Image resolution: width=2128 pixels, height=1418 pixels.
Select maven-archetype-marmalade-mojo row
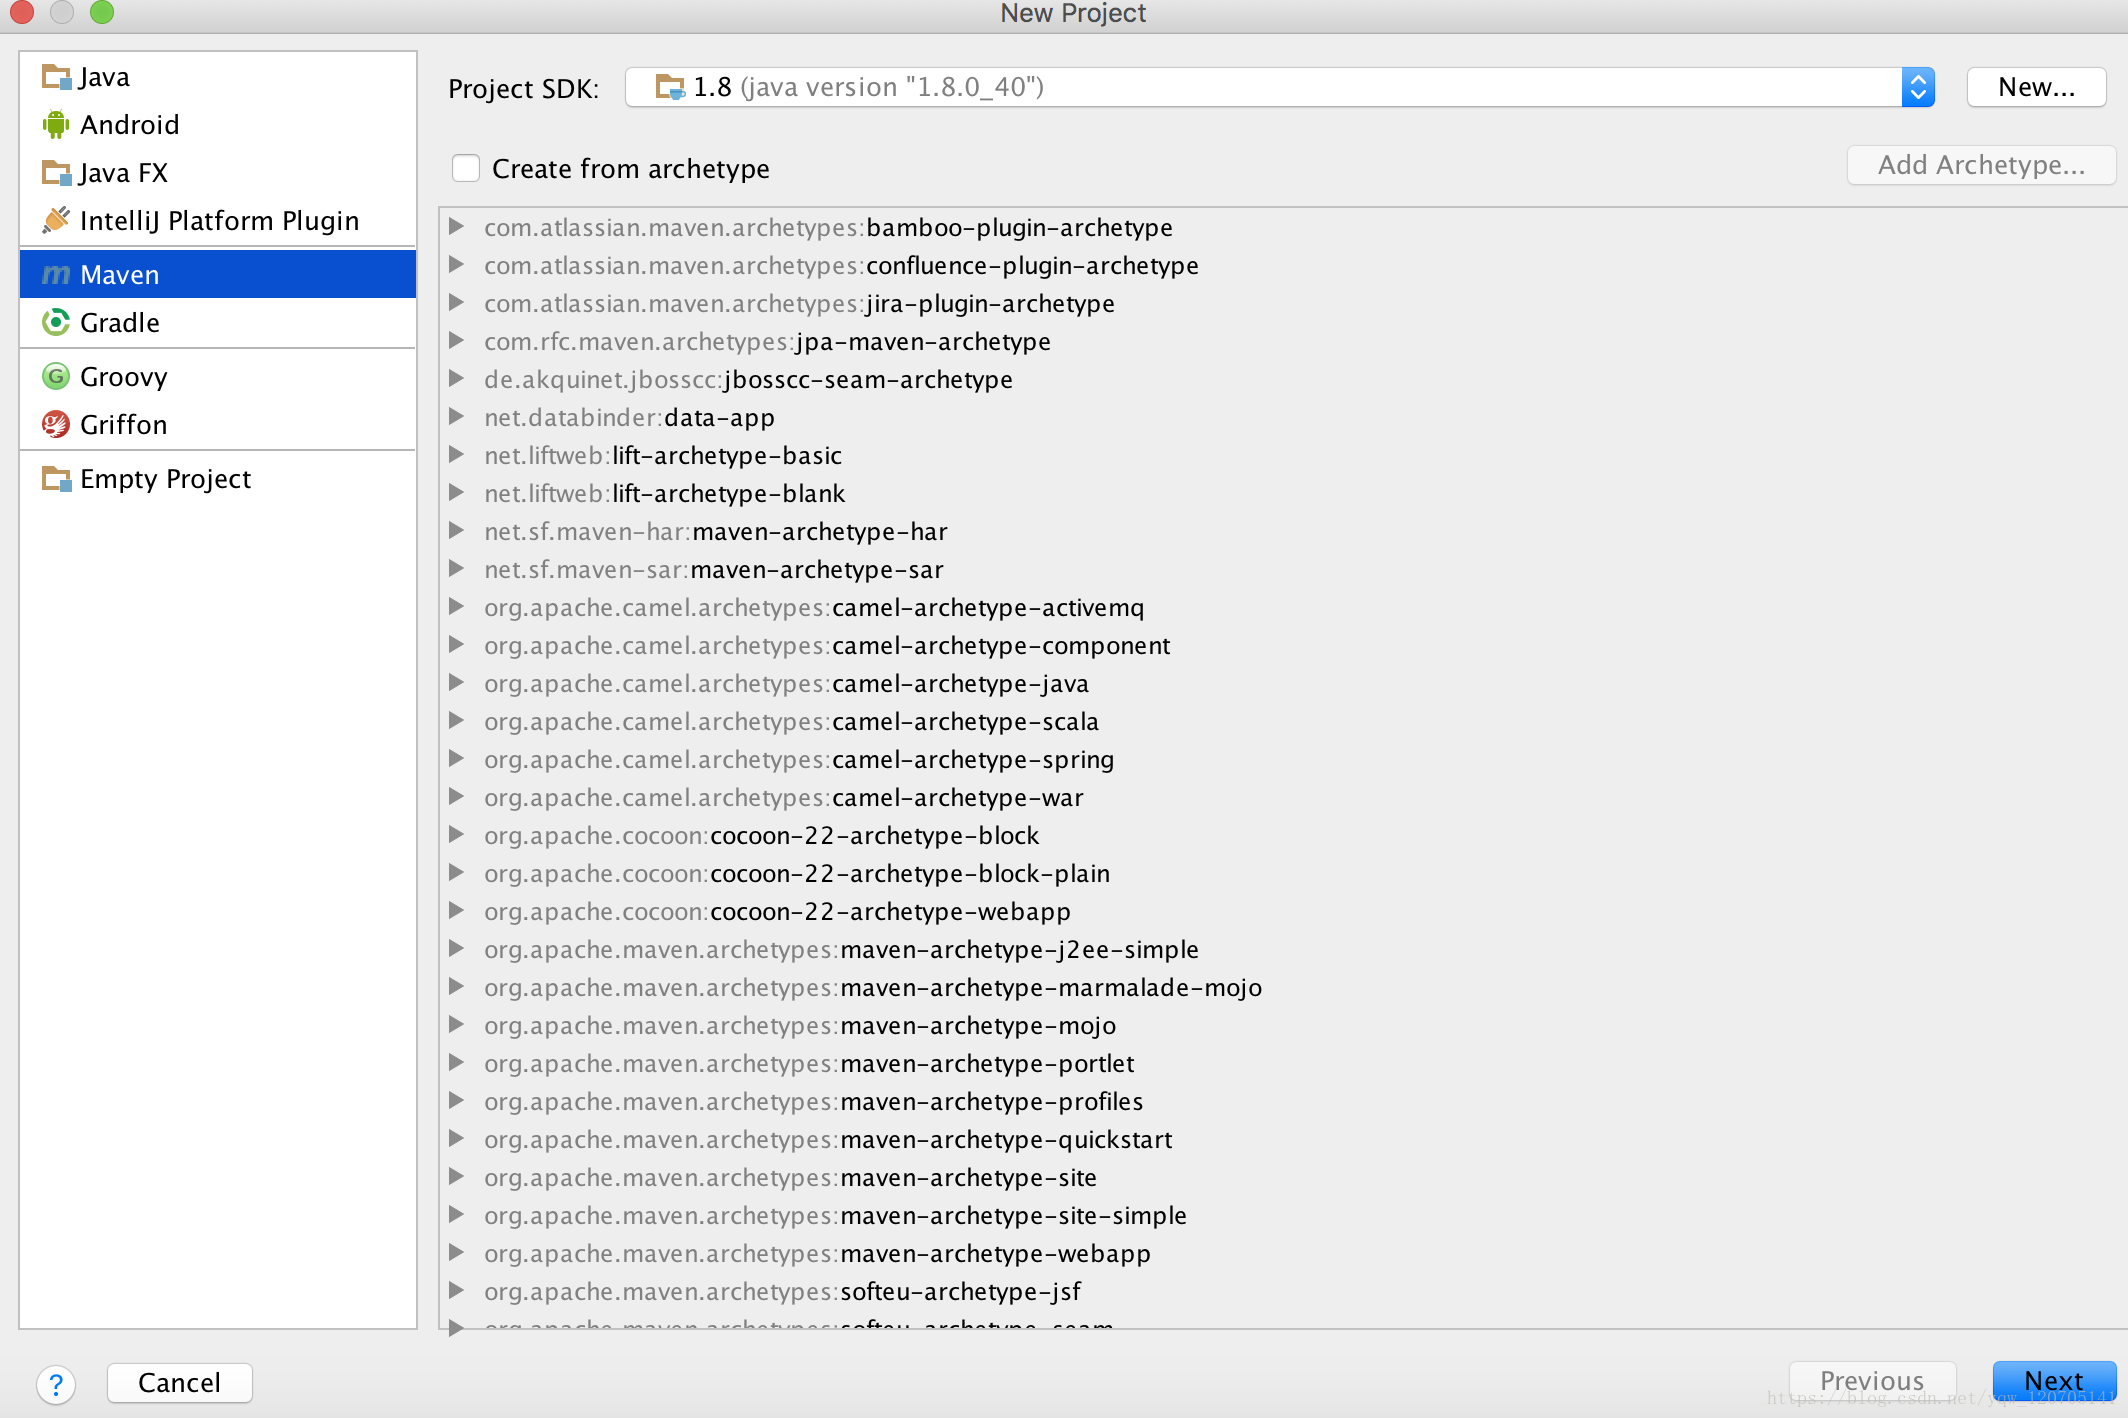pos(1282,987)
